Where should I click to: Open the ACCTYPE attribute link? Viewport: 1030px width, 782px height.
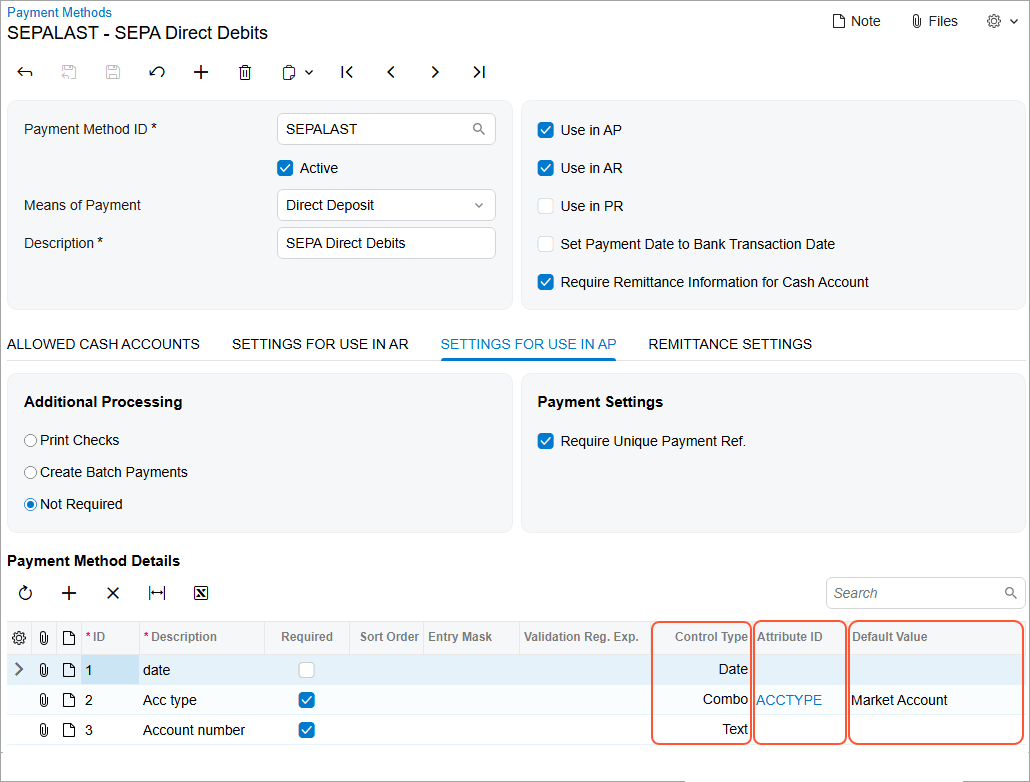coord(789,700)
